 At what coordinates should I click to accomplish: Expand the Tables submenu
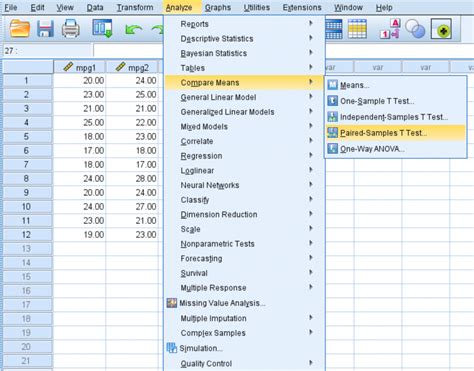click(x=244, y=68)
